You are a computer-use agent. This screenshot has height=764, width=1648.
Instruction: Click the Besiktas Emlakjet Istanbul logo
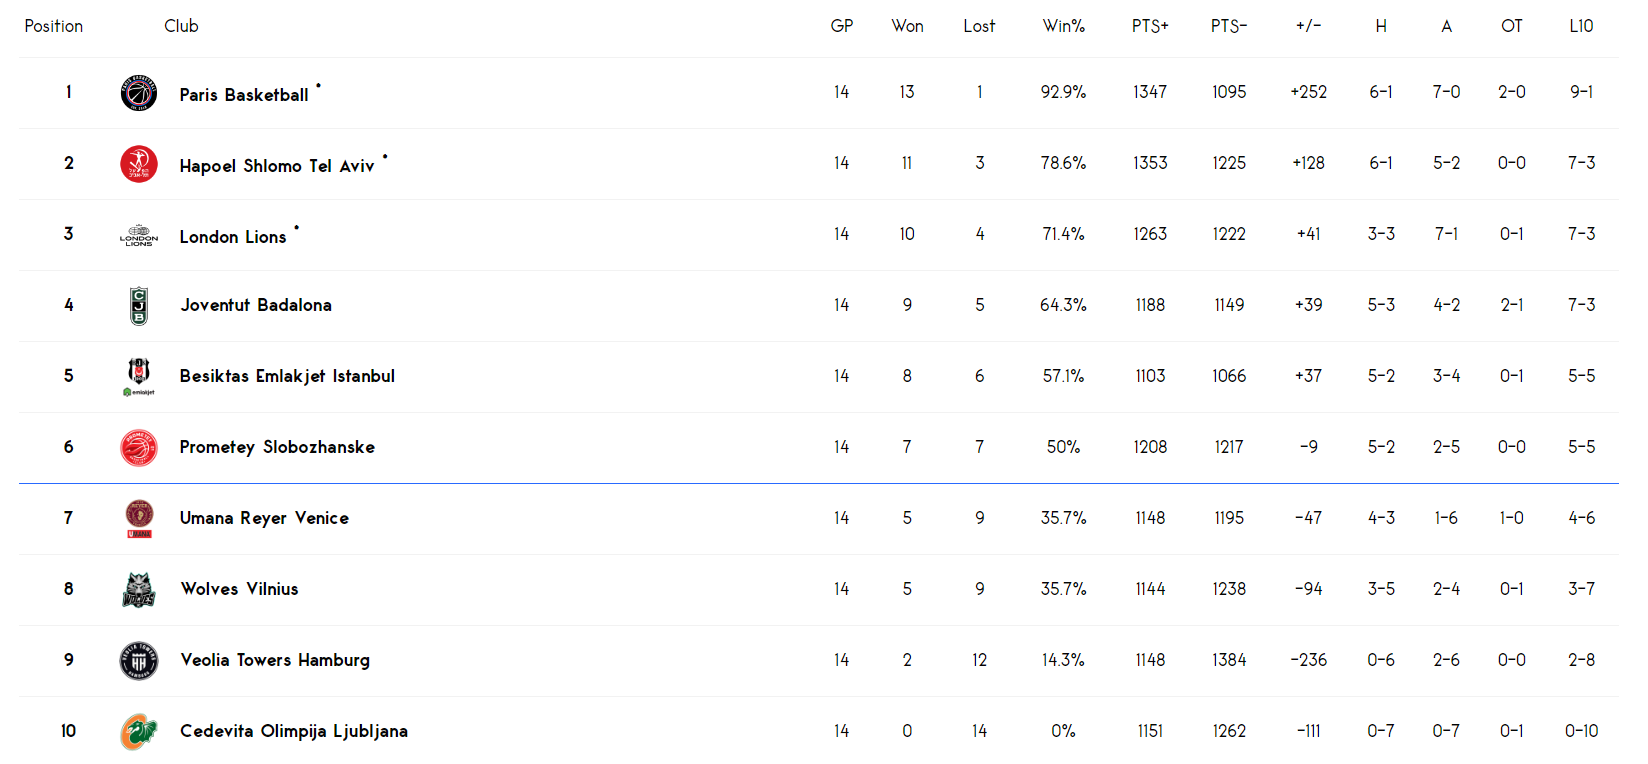click(139, 377)
